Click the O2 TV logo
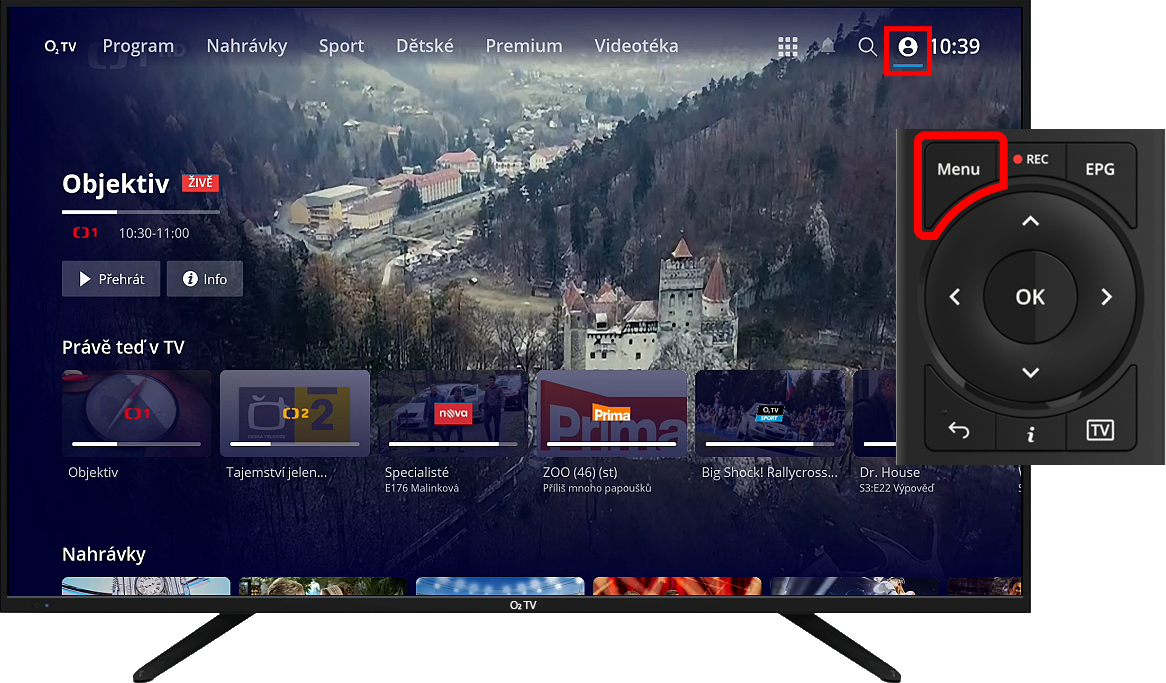 (x=61, y=46)
